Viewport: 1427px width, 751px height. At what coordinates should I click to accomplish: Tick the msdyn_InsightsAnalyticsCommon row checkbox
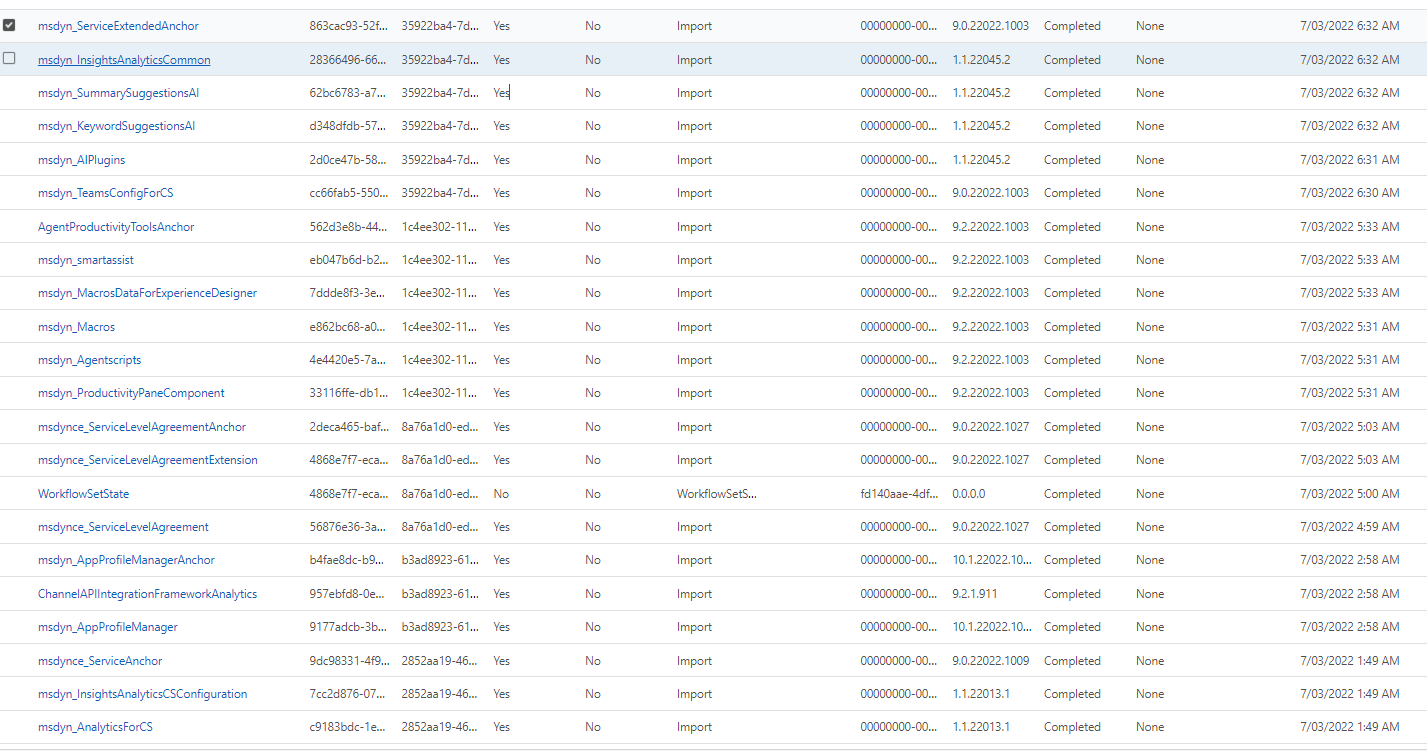coord(9,59)
